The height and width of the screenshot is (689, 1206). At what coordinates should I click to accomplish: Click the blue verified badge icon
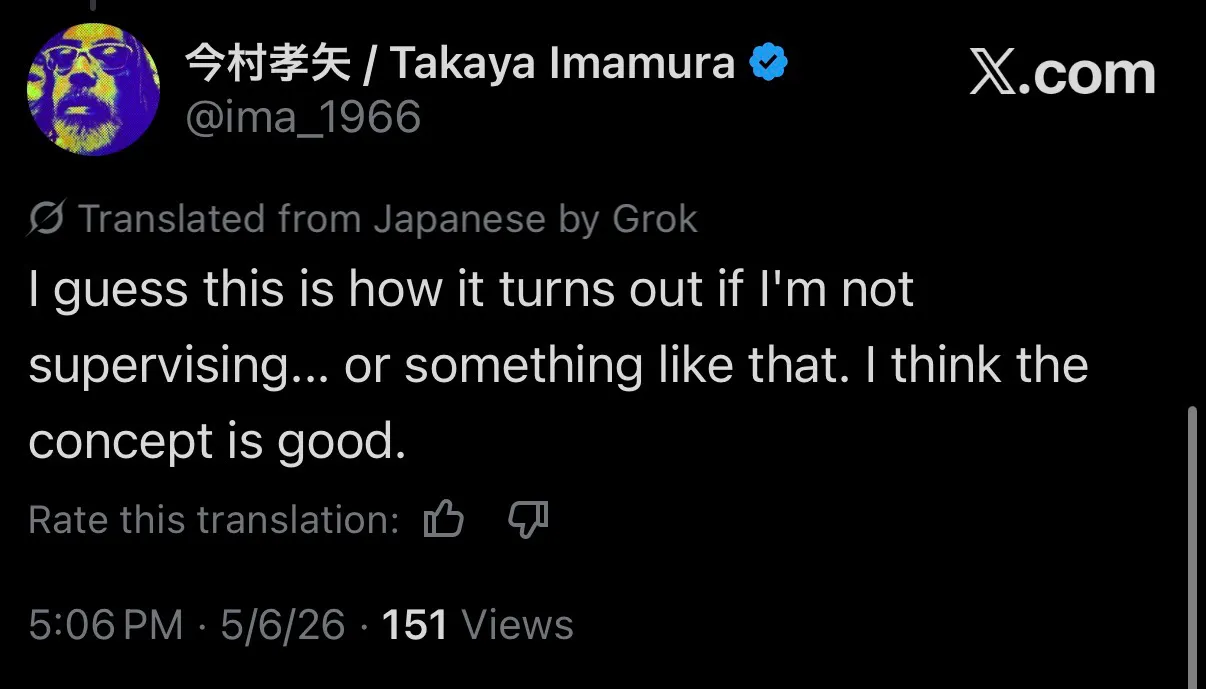point(769,65)
